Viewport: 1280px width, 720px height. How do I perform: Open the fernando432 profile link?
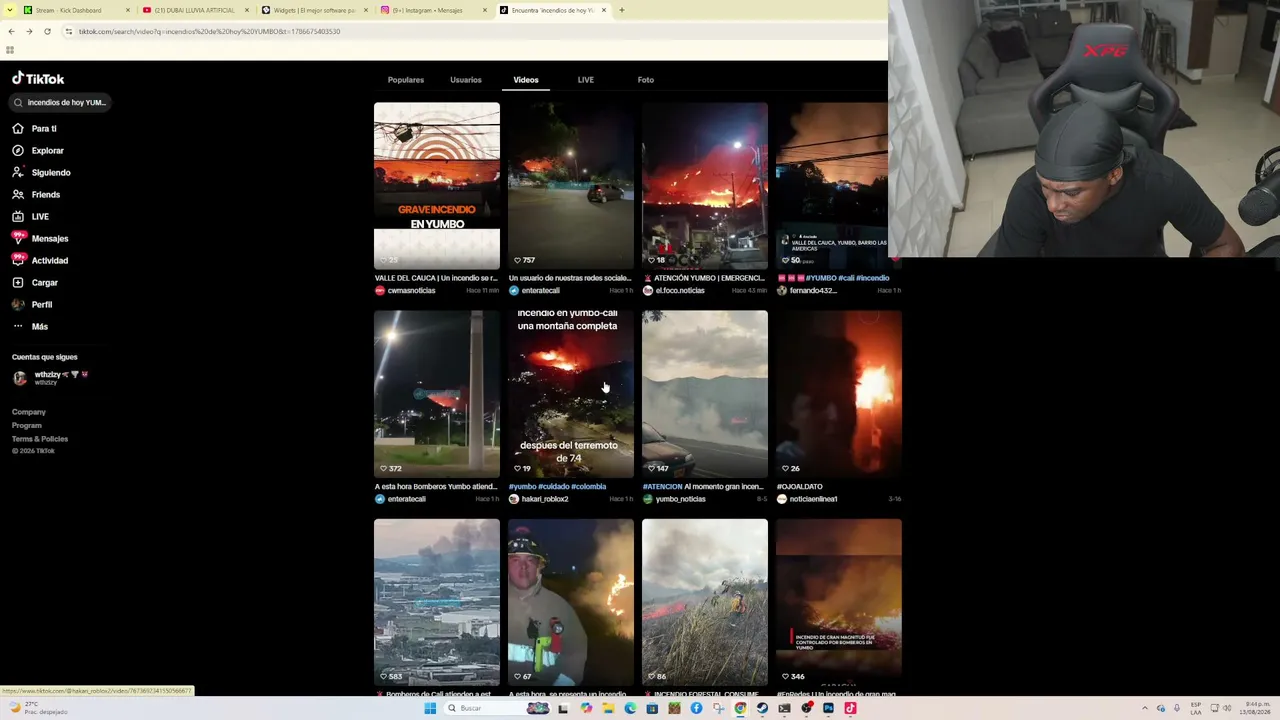click(813, 290)
